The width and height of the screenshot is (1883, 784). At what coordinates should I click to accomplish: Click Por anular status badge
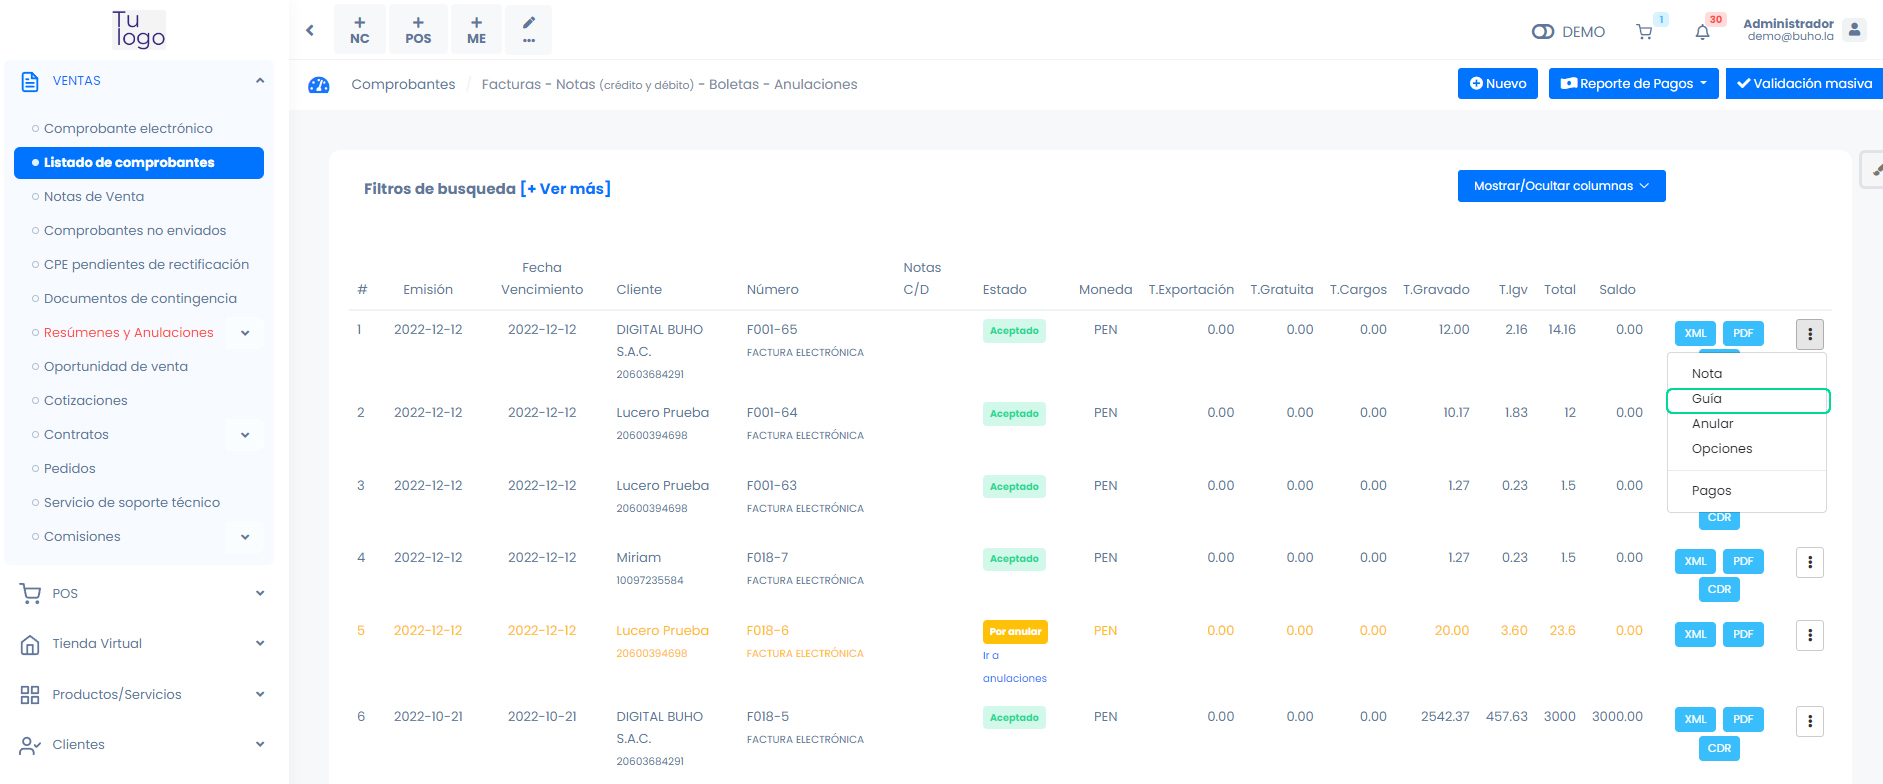(1015, 632)
